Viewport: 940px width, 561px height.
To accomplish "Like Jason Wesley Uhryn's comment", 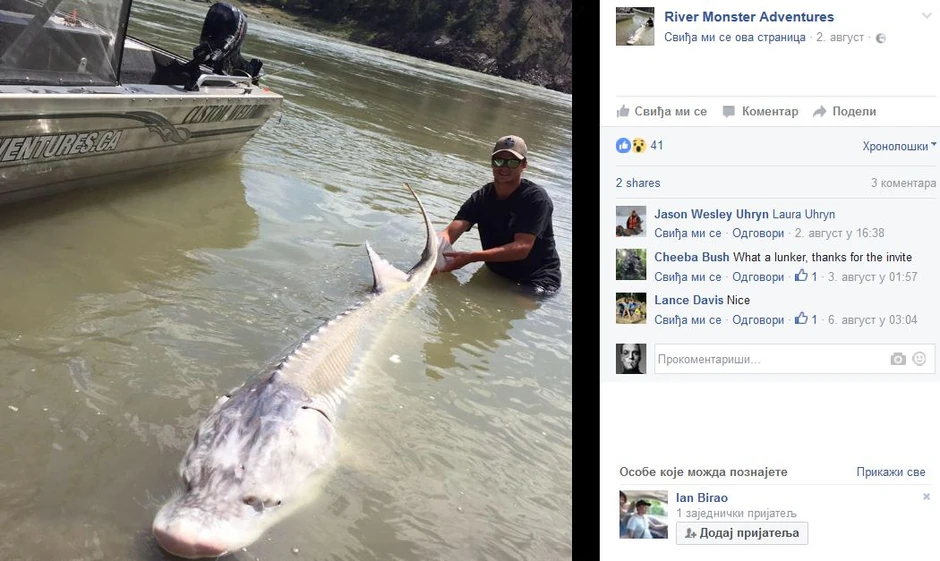I will click(688, 233).
